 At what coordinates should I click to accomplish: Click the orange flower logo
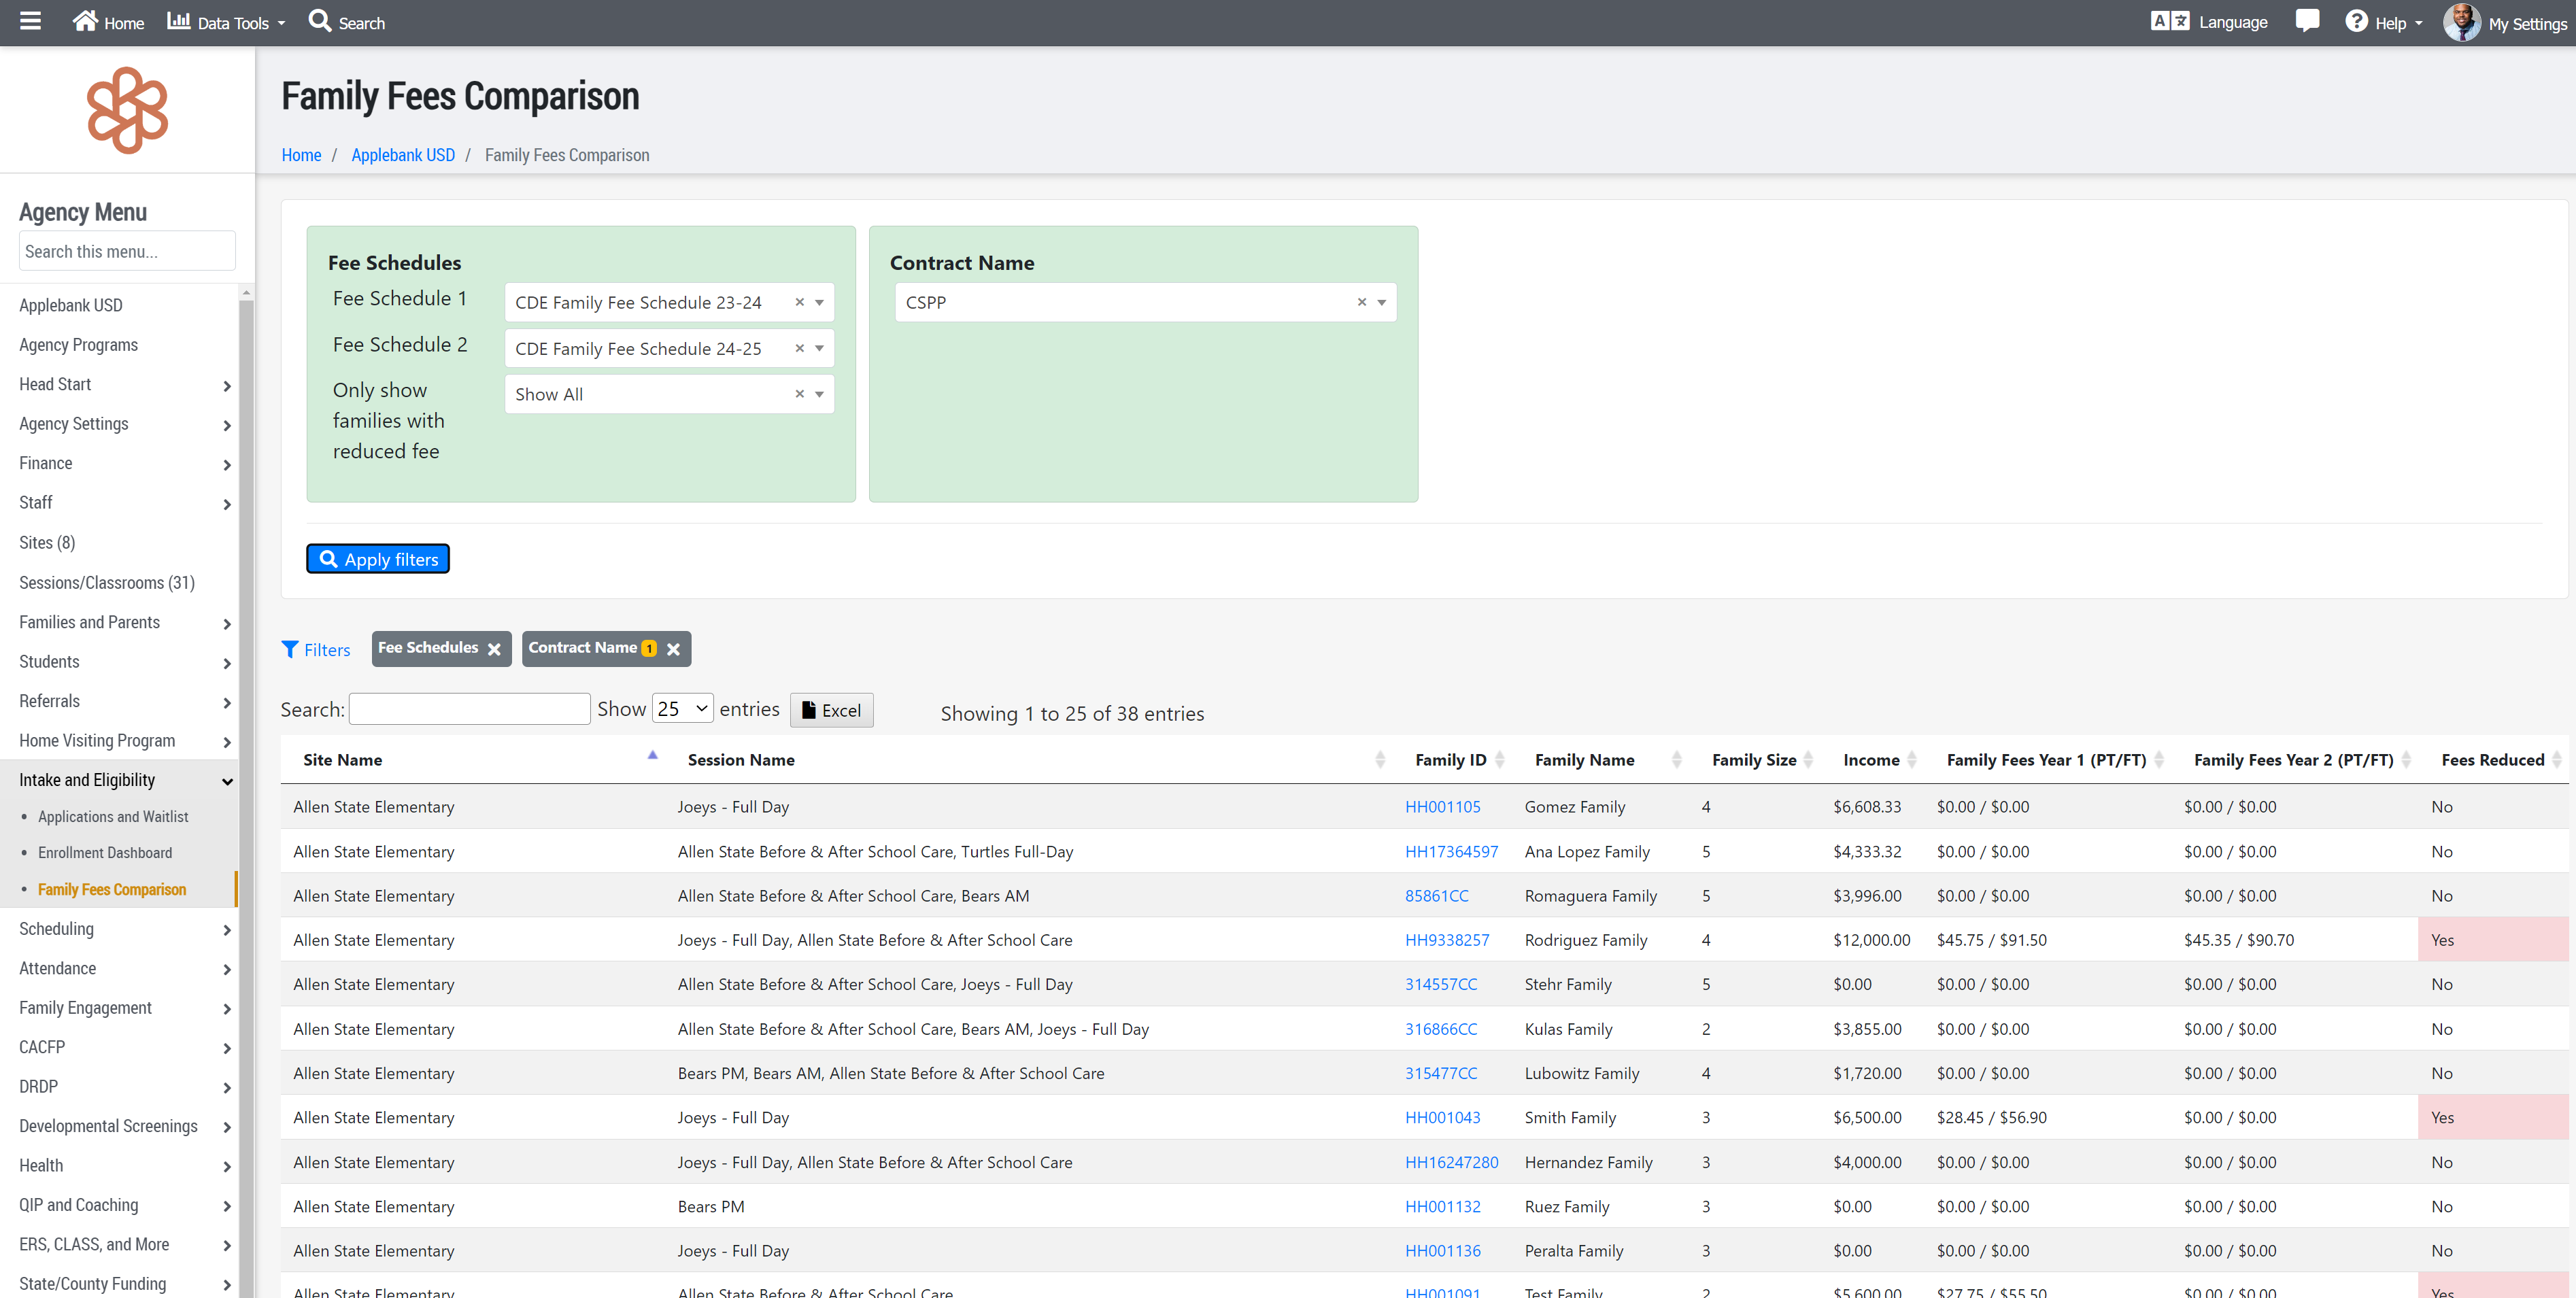pyautogui.click(x=127, y=110)
